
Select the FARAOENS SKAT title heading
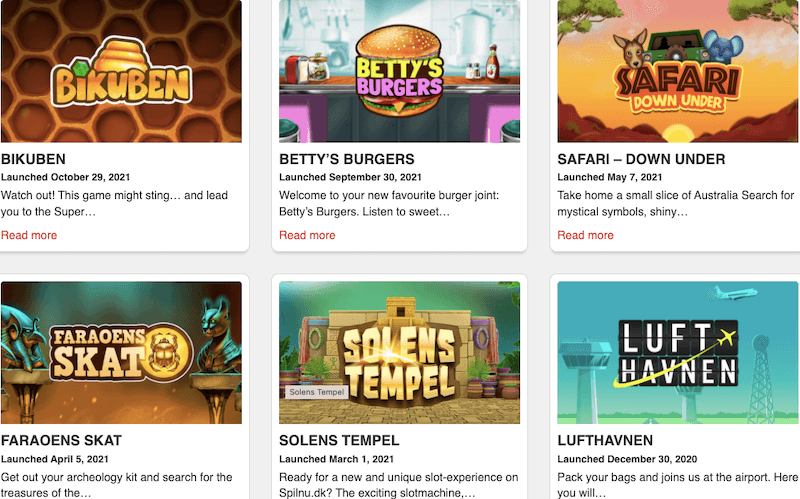[61, 440]
